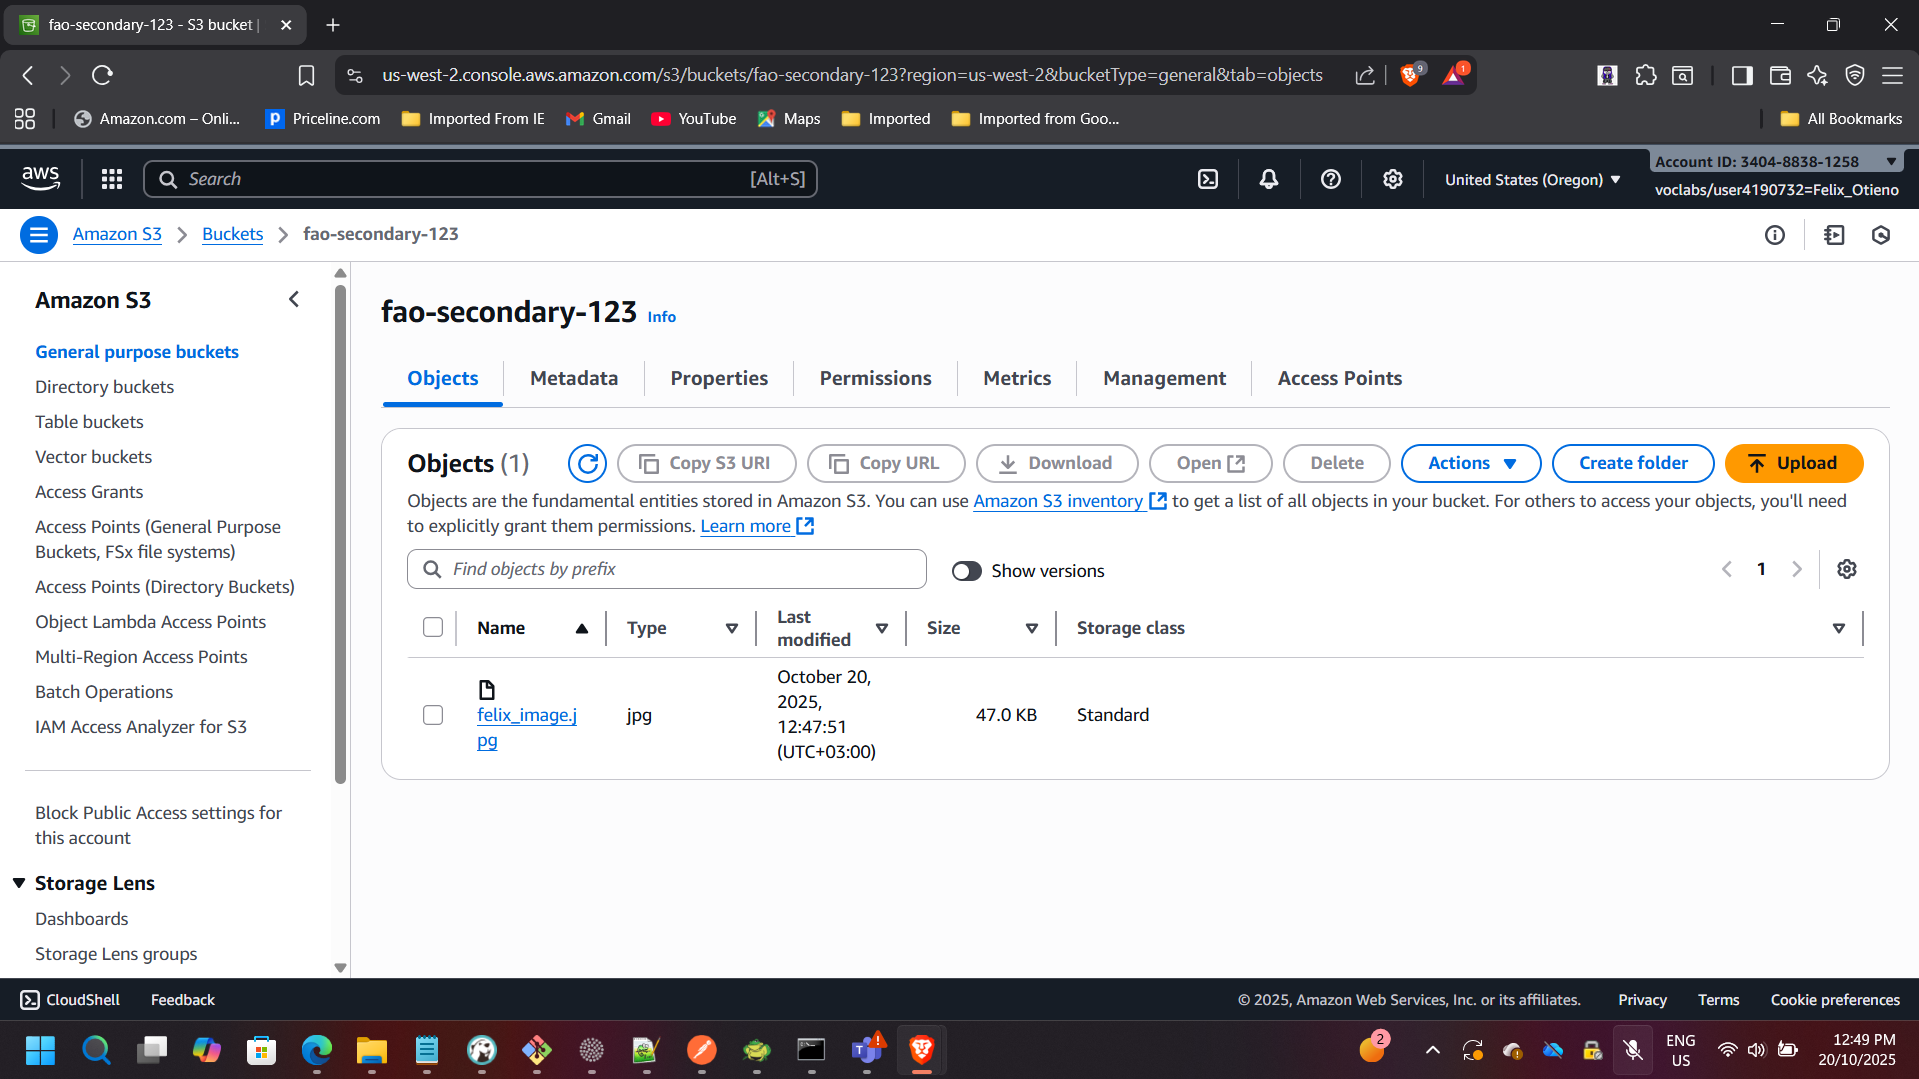Open the AWS services grid menu
The image size is (1919, 1079).
point(112,179)
